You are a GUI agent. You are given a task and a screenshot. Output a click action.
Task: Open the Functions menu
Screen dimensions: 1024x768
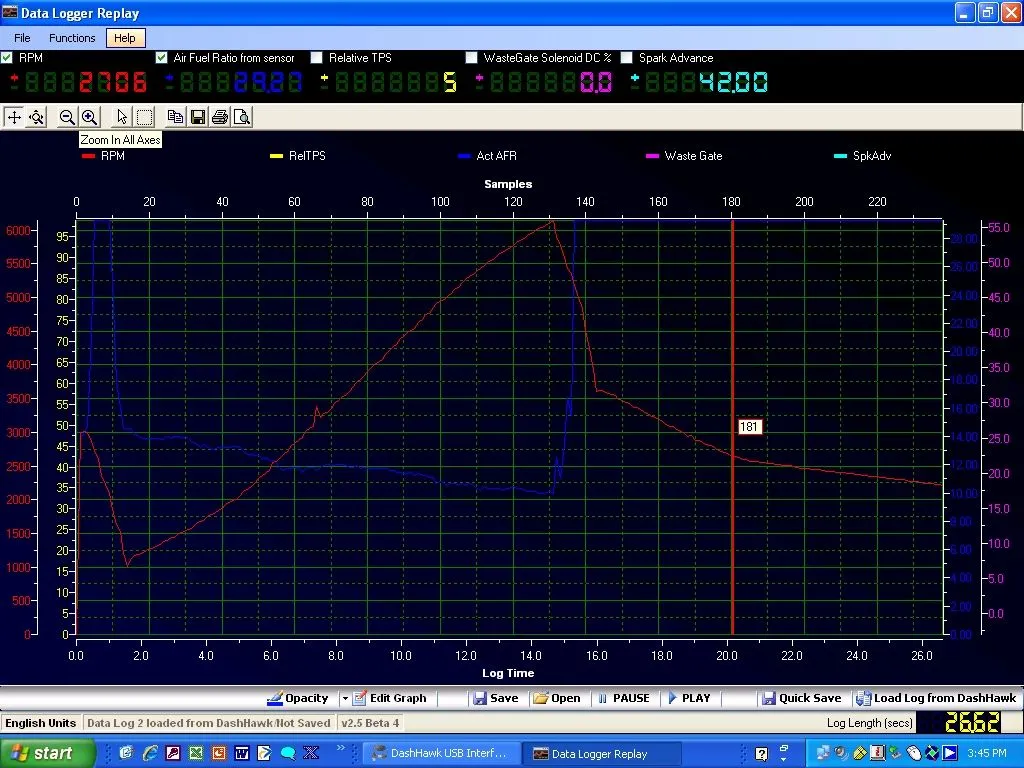click(x=72, y=38)
